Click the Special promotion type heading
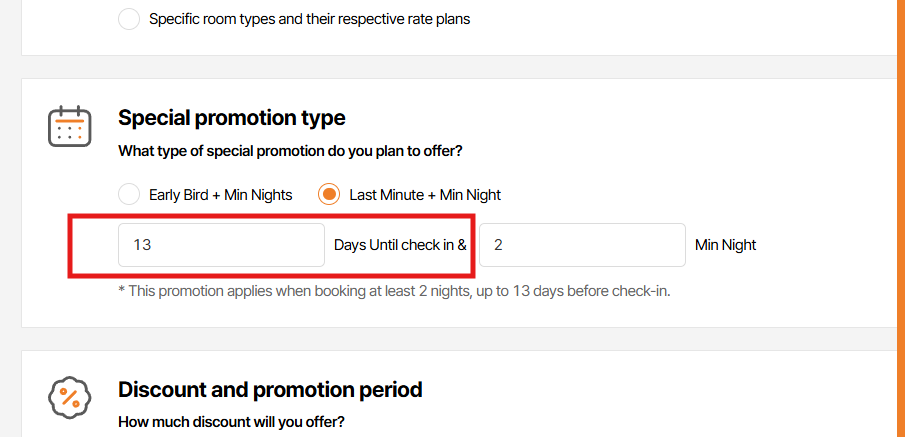The height and width of the screenshot is (437, 905). tap(231, 118)
